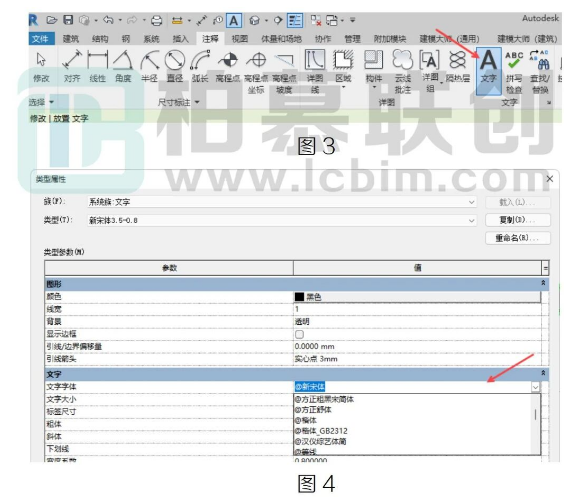This screenshot has width=564, height=497.
Task: Click the font list scrollbar thumb
Action: tap(536, 415)
